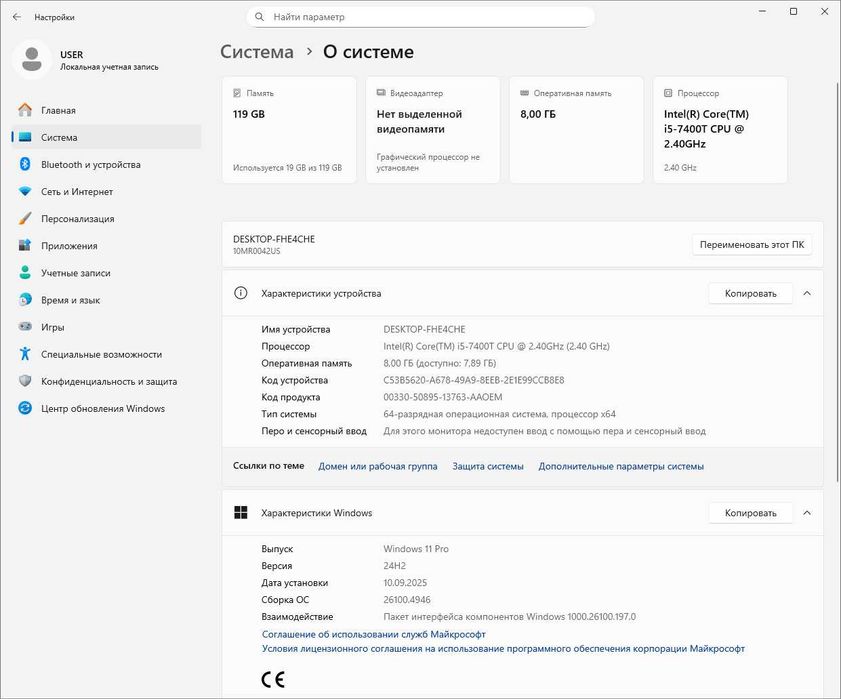Image resolution: width=841 pixels, height=699 pixels.
Task: Collapse the Характеристики Windows section chevron
Action: [x=807, y=513]
